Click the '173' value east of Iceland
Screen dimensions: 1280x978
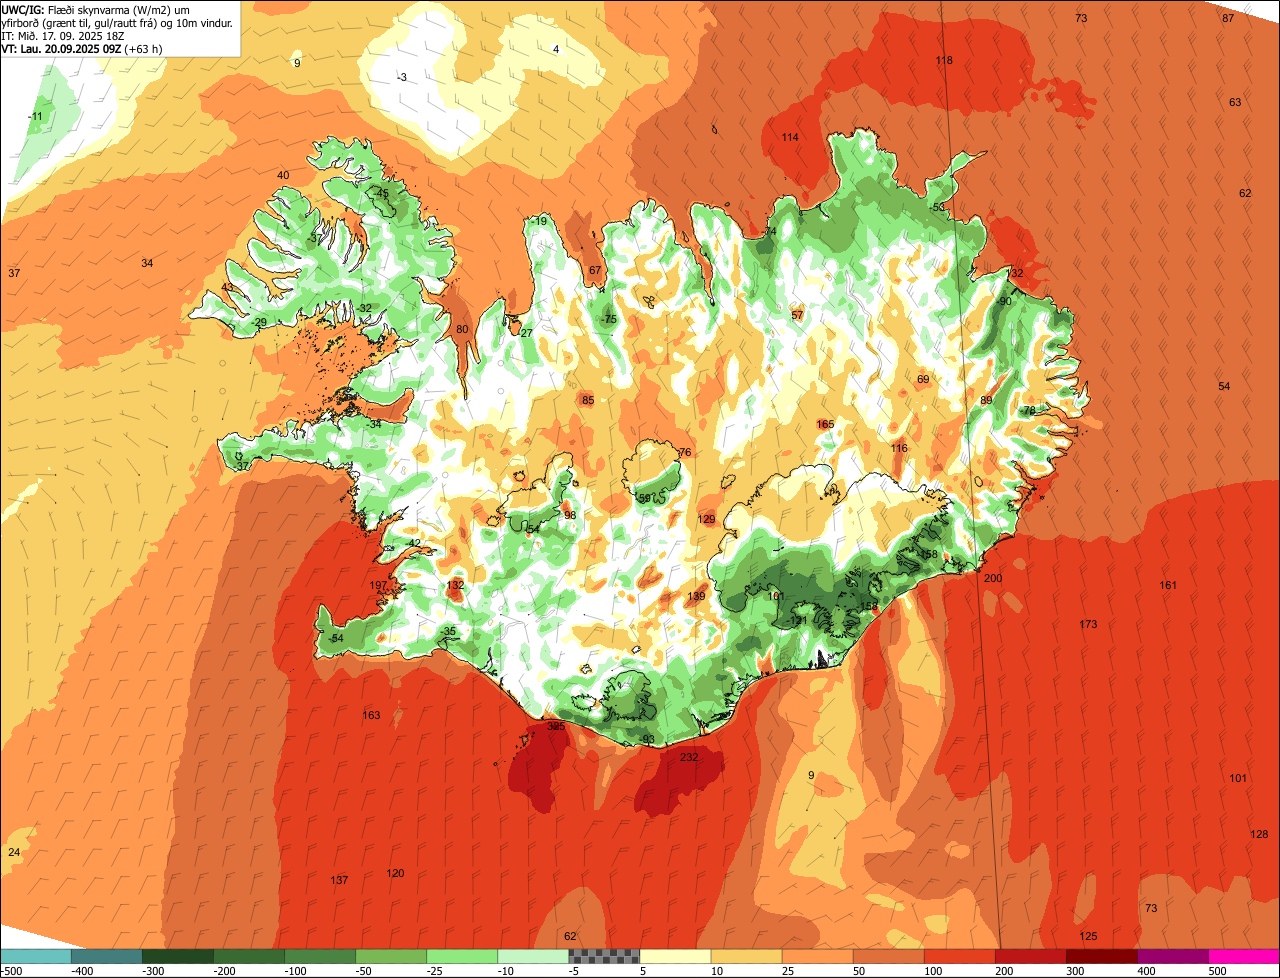tap(1088, 624)
